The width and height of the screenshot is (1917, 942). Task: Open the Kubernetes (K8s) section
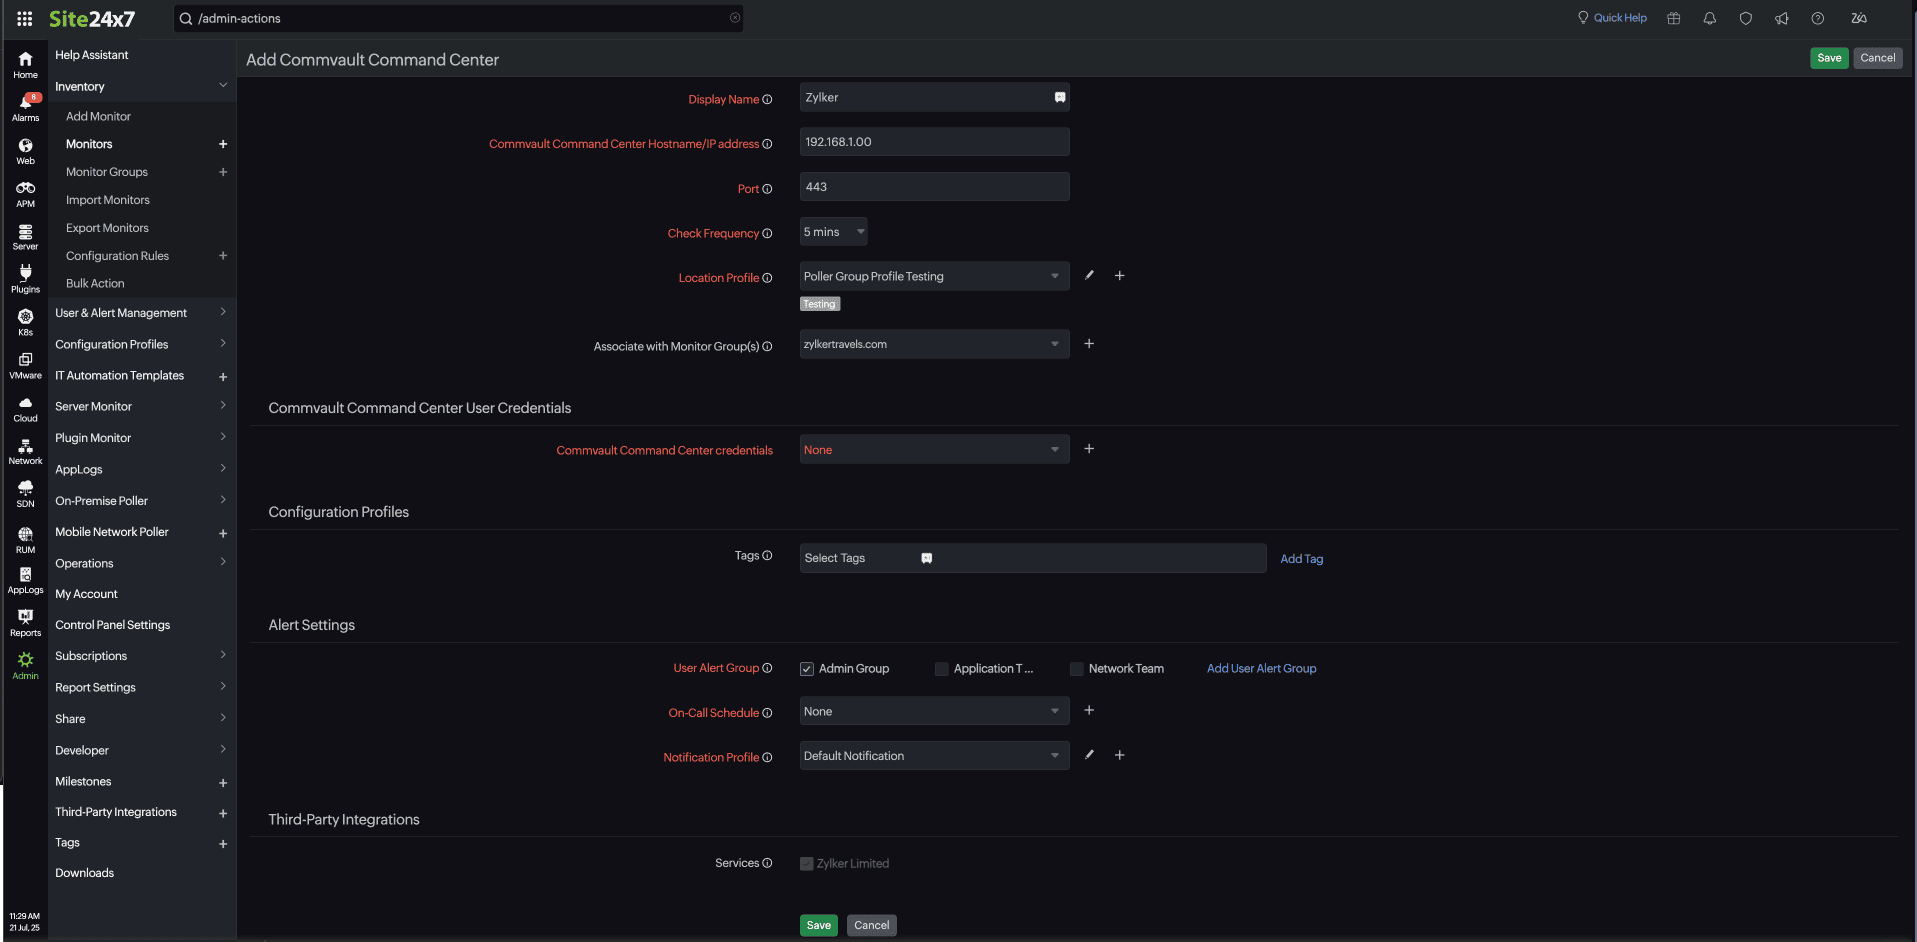coord(24,320)
